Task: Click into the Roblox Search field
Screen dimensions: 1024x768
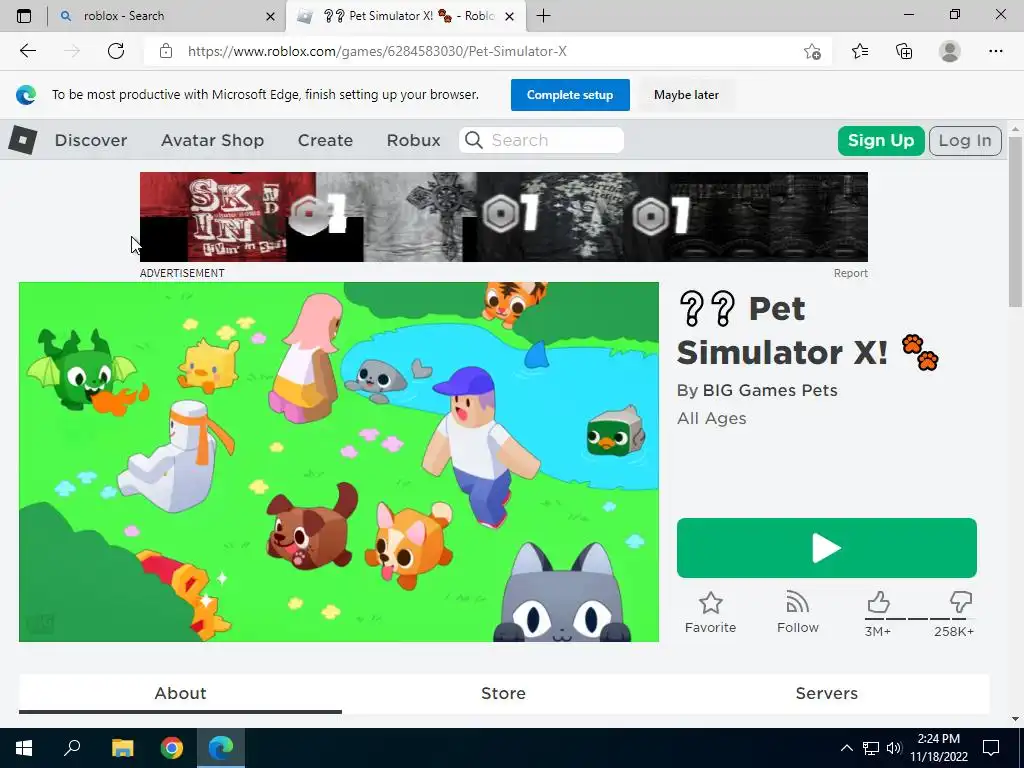Action: [x=541, y=140]
